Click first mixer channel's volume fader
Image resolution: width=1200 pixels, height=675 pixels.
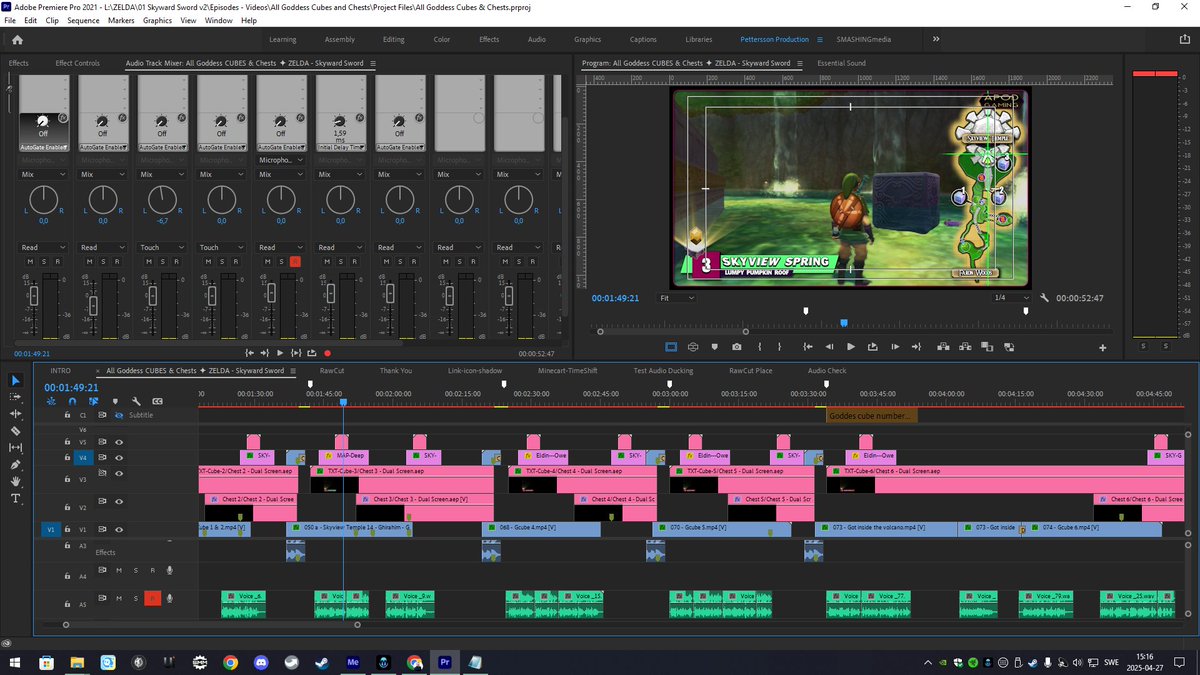tap(34, 297)
